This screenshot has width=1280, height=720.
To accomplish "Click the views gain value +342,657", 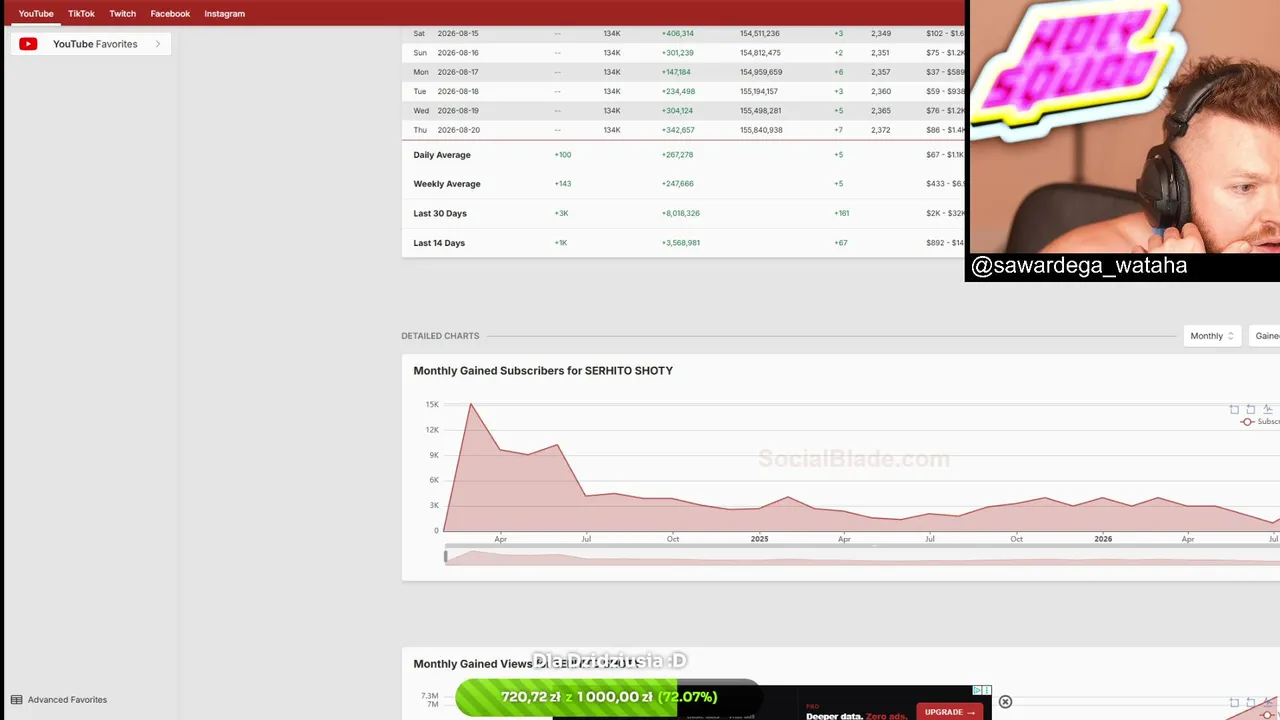I will pyautogui.click(x=678, y=130).
